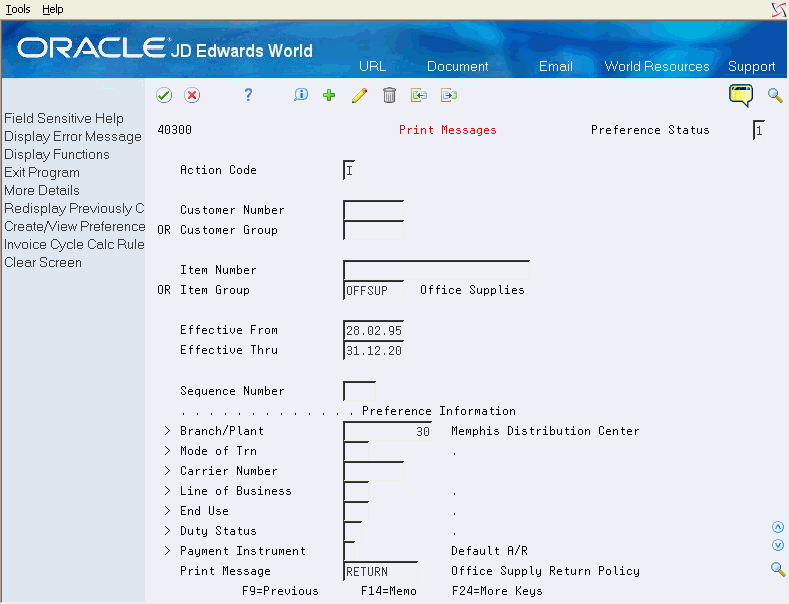Open the Support header link
The image size is (789, 604).
(x=751, y=66)
